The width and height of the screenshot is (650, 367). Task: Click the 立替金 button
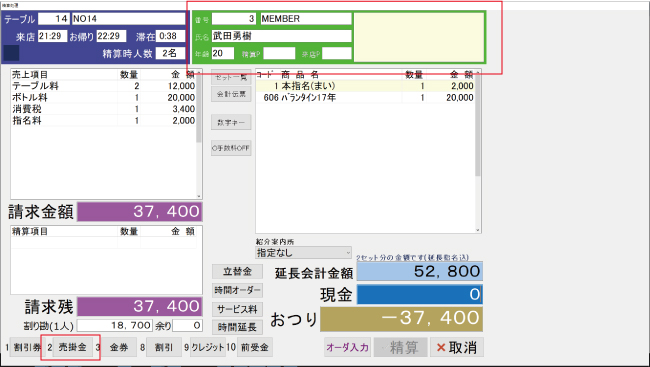tap(238, 272)
